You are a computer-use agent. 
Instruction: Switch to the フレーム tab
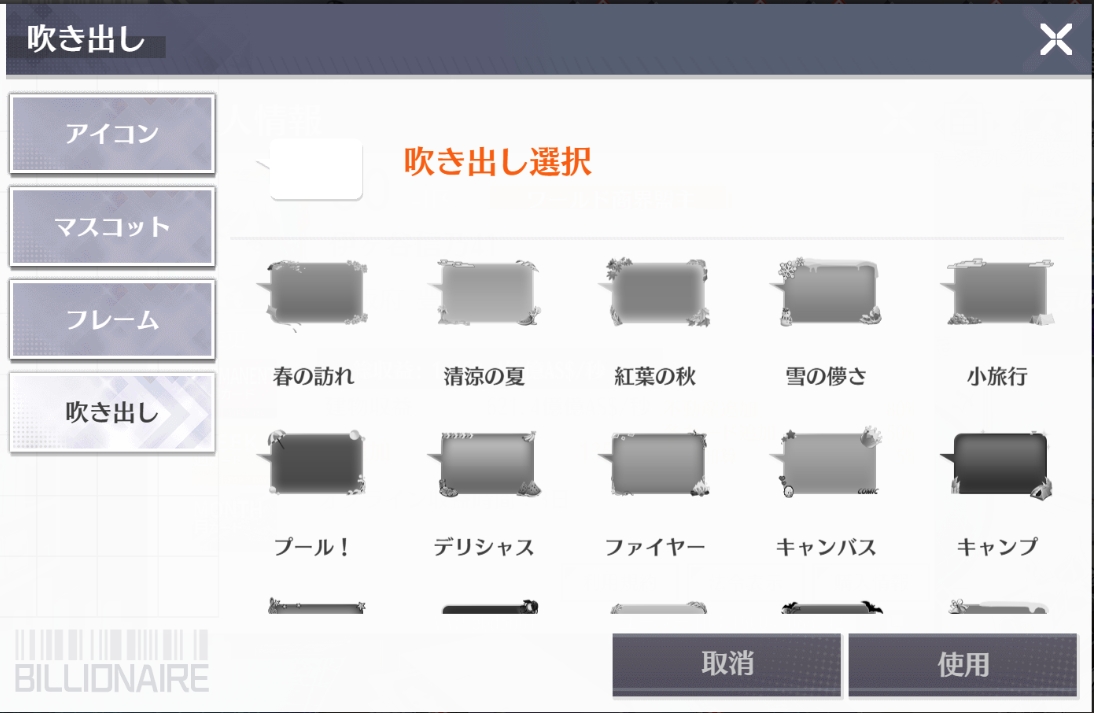pos(112,320)
